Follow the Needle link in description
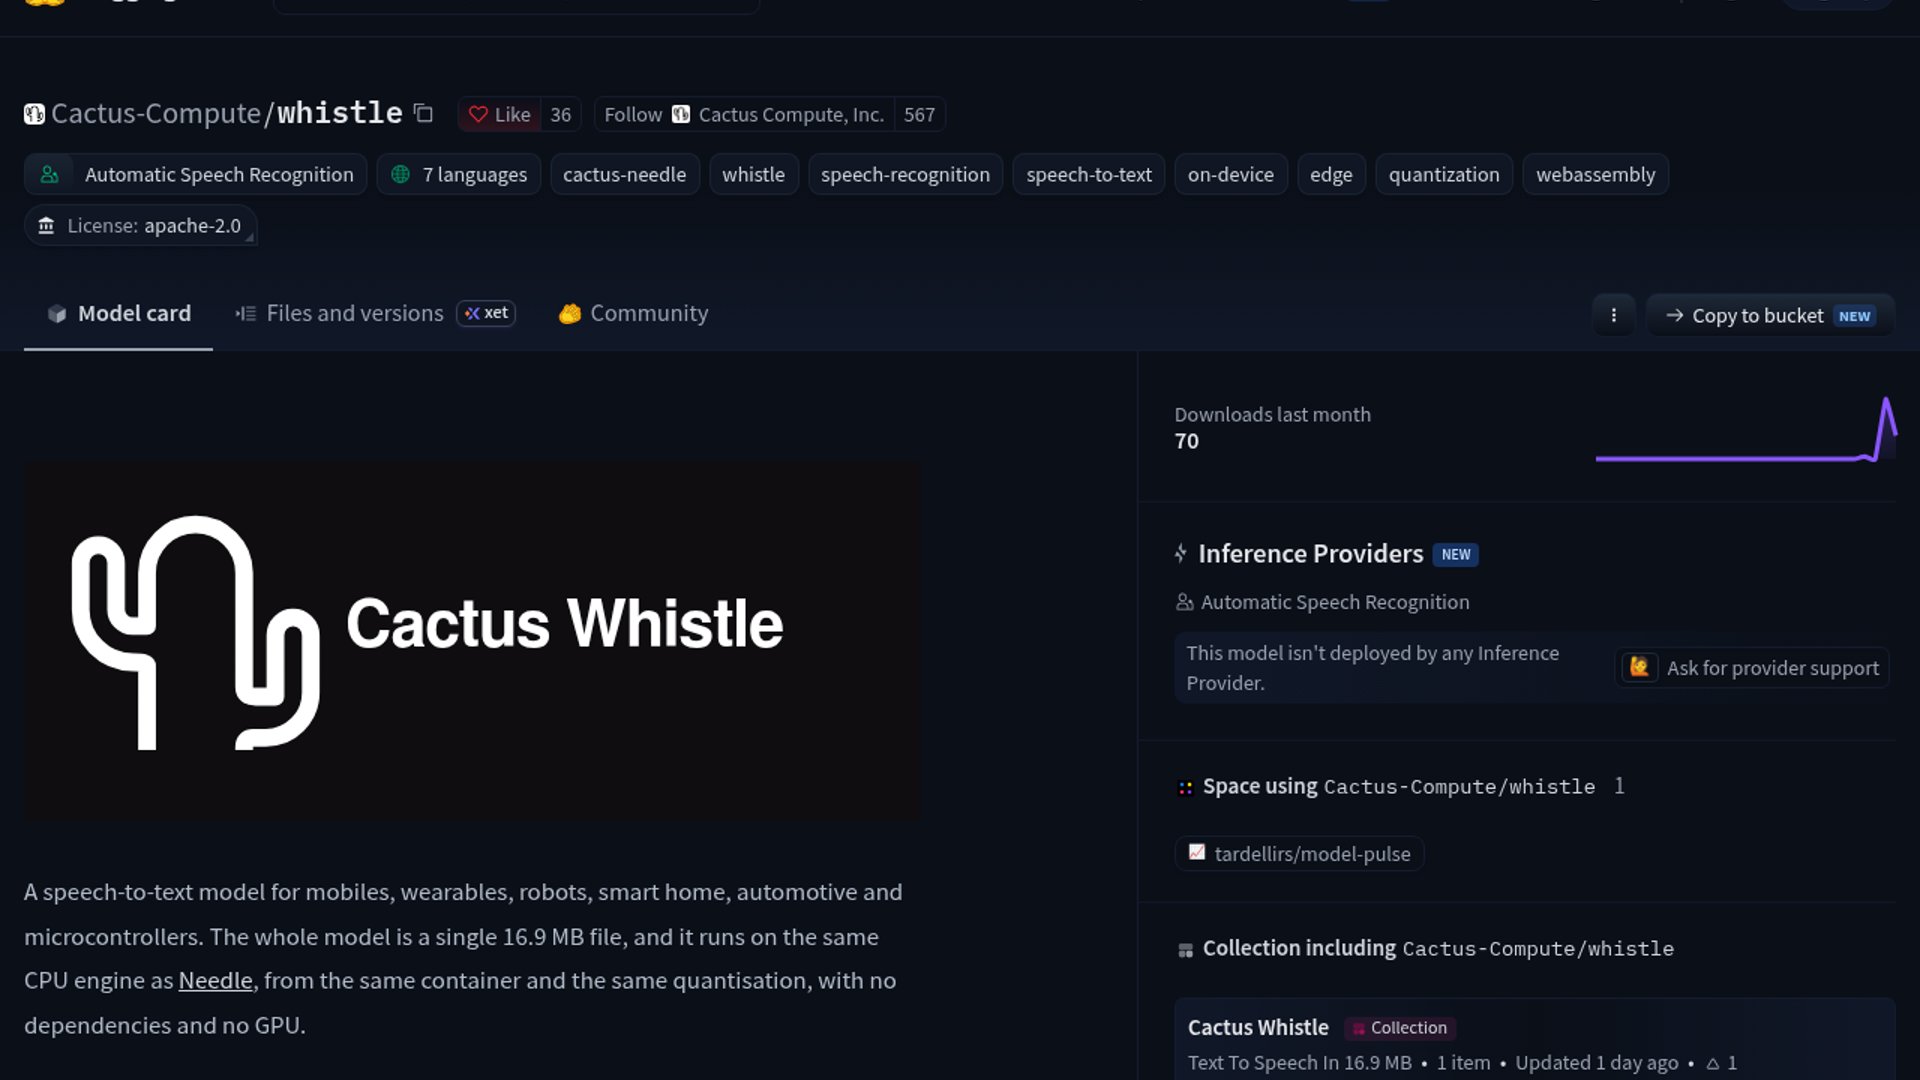Screen dimensions: 1920x1080 pos(215,980)
